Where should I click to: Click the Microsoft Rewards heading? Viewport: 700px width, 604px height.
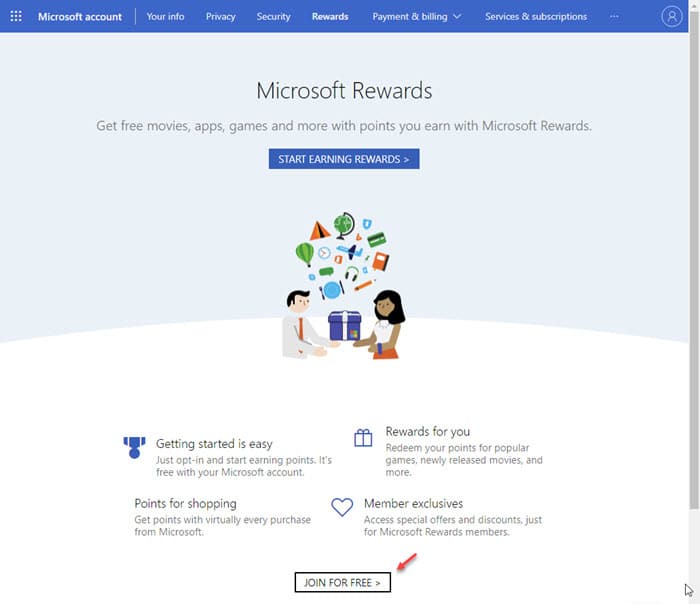(344, 91)
